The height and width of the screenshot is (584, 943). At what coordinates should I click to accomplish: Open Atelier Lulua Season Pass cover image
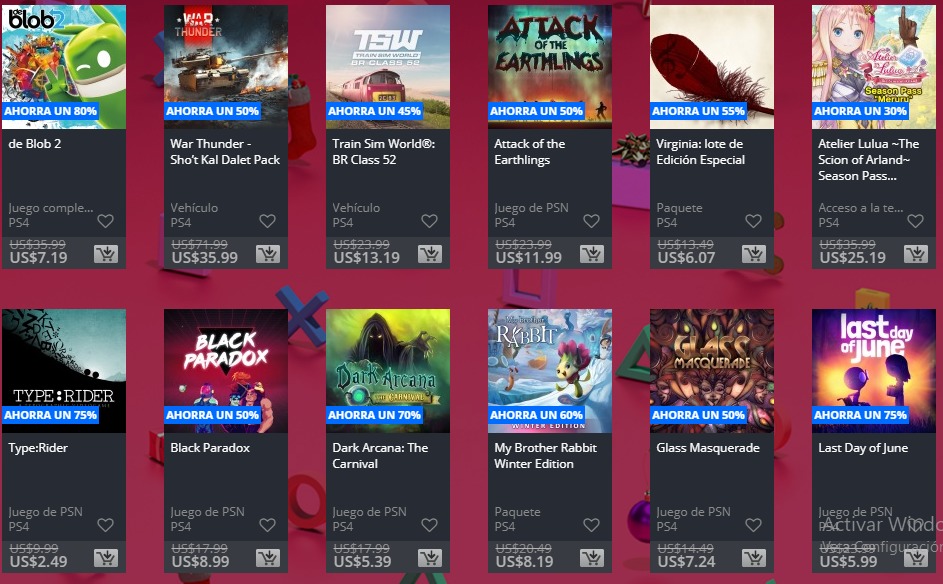coord(874,67)
